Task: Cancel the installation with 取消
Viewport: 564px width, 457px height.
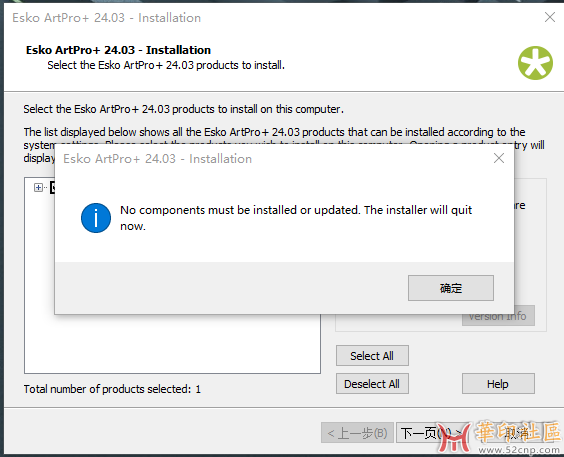Action: 517,433
